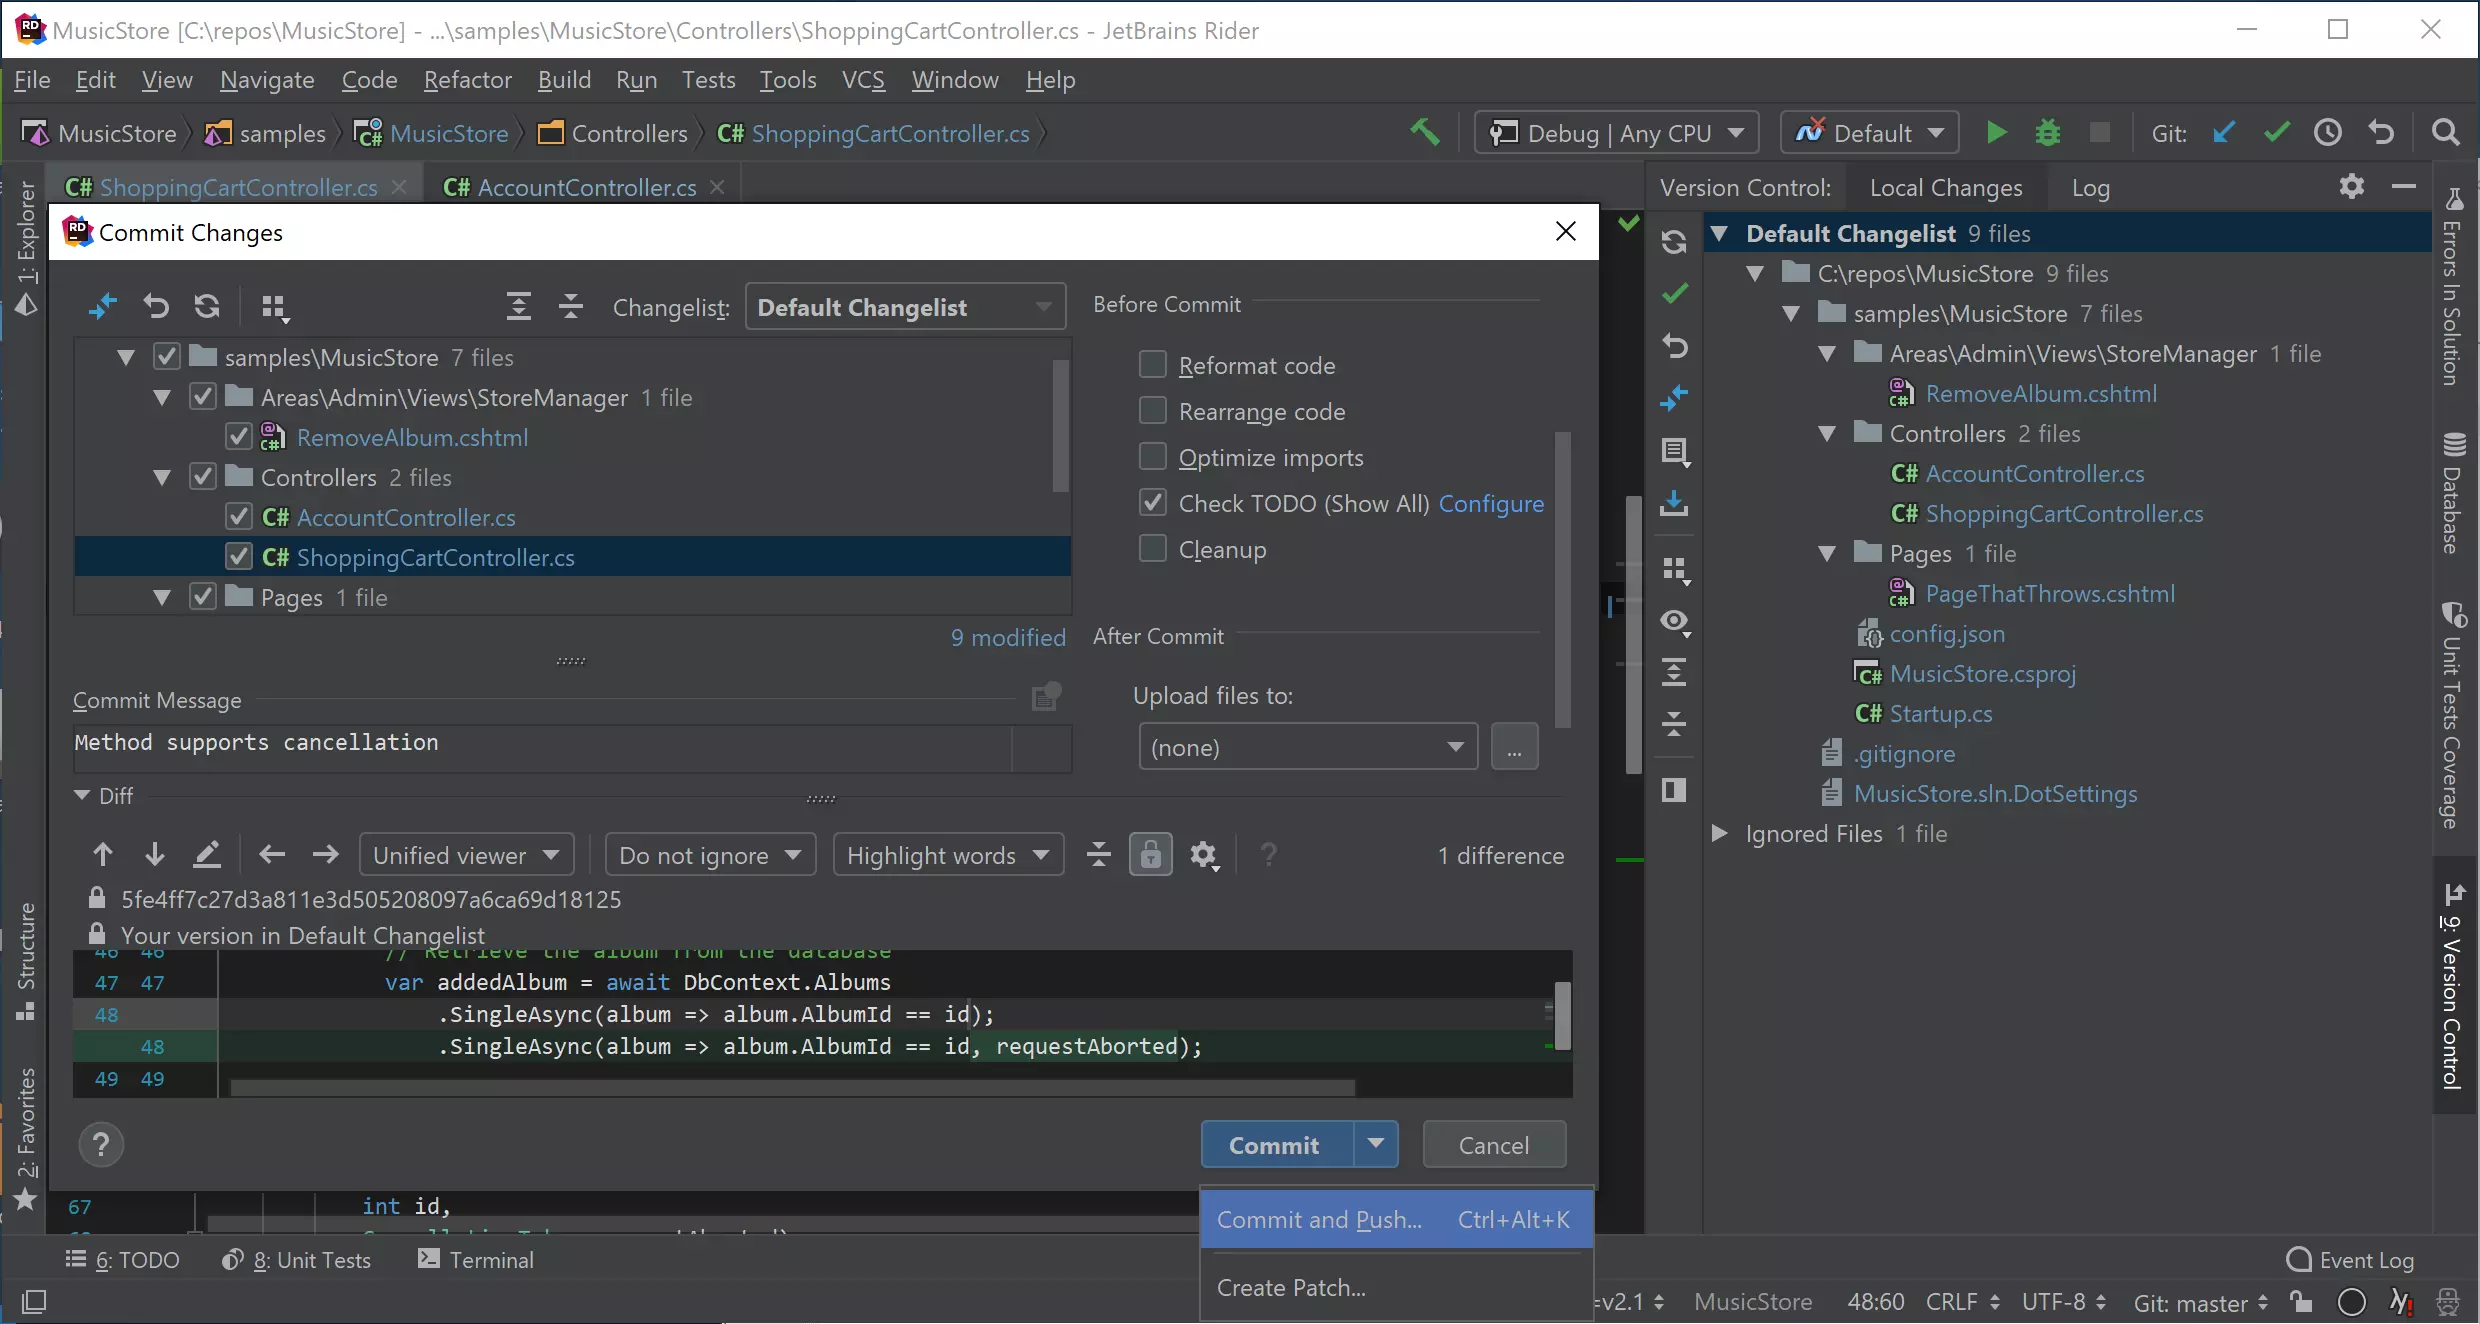
Task: Toggle the Optimize imports checkbox
Action: pyautogui.click(x=1151, y=456)
